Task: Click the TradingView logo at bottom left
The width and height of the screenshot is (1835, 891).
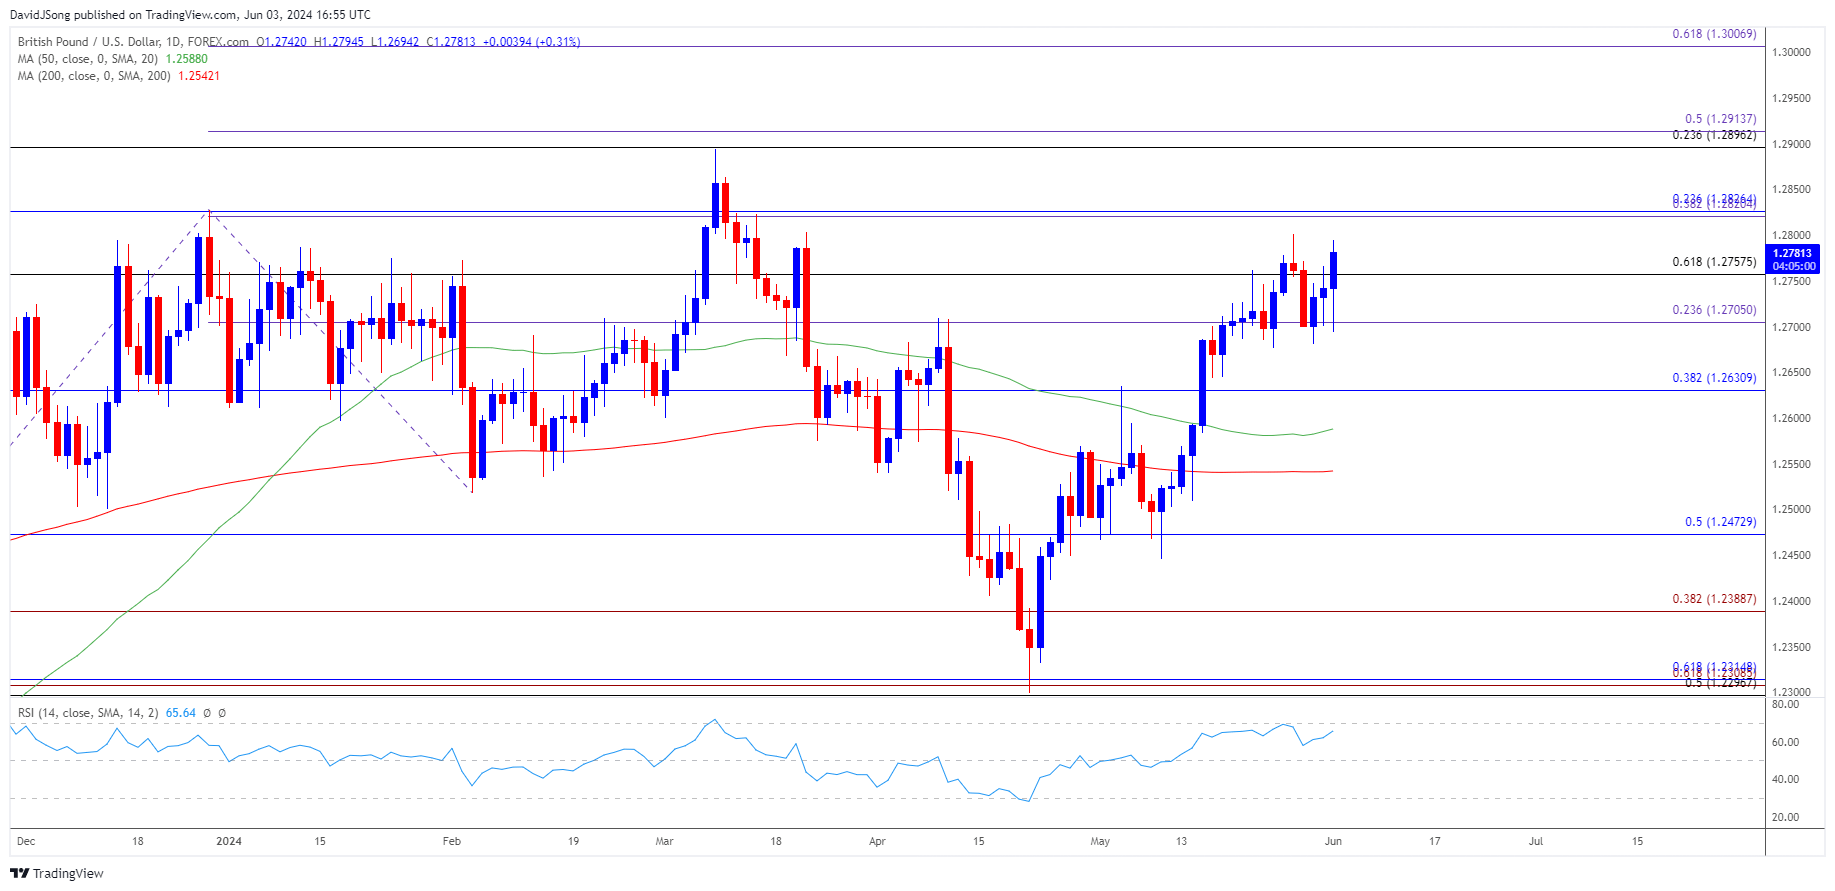Action: click(57, 873)
